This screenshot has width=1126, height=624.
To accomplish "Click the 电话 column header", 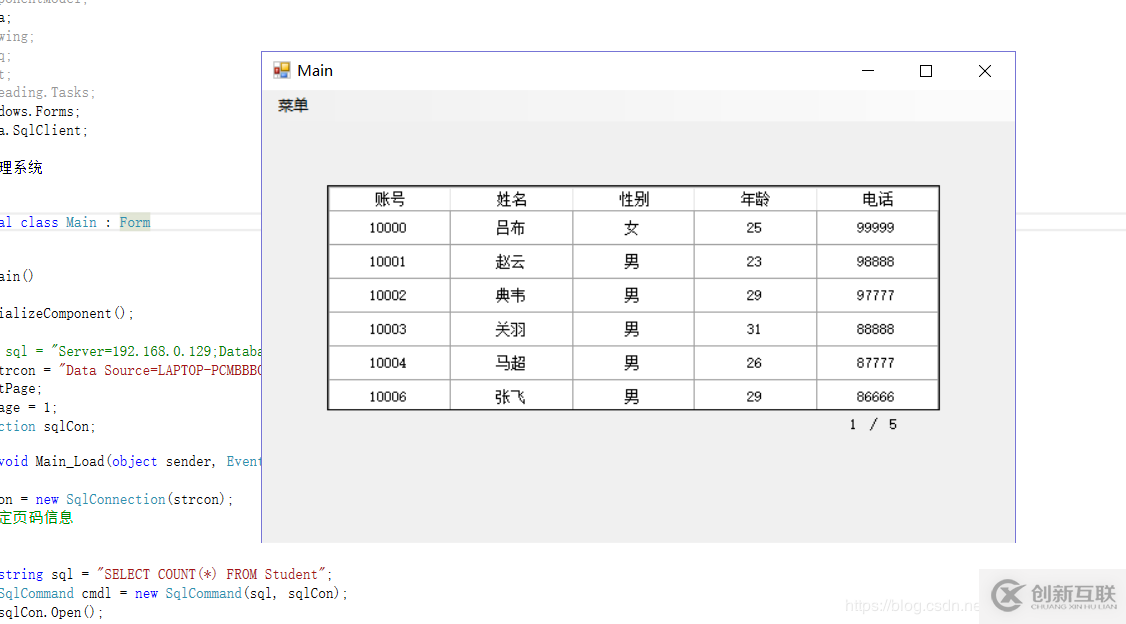I will point(877,198).
